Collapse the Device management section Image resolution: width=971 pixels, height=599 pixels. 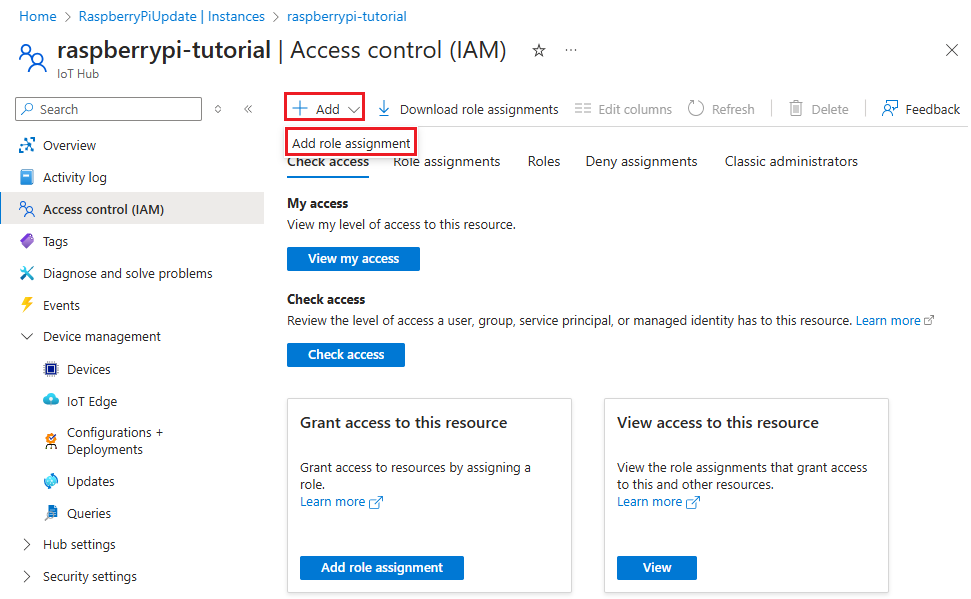tap(27, 336)
